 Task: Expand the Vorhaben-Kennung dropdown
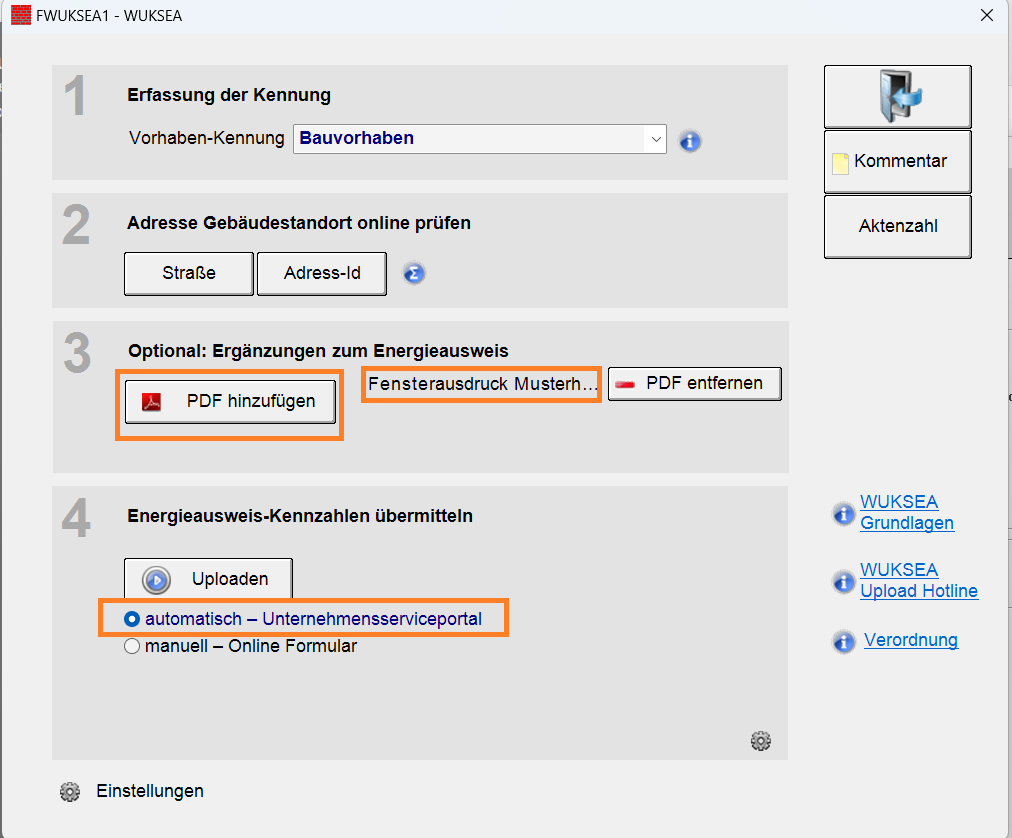(655, 139)
